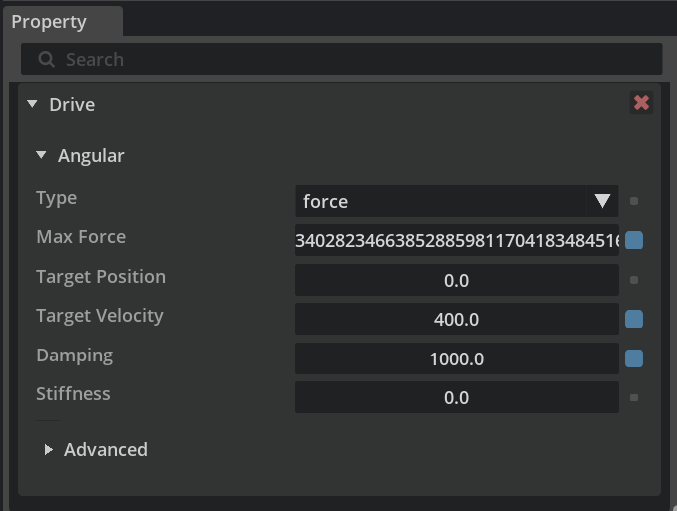Click the Target Position value field
Image resolution: width=677 pixels, height=511 pixels.
pos(456,280)
